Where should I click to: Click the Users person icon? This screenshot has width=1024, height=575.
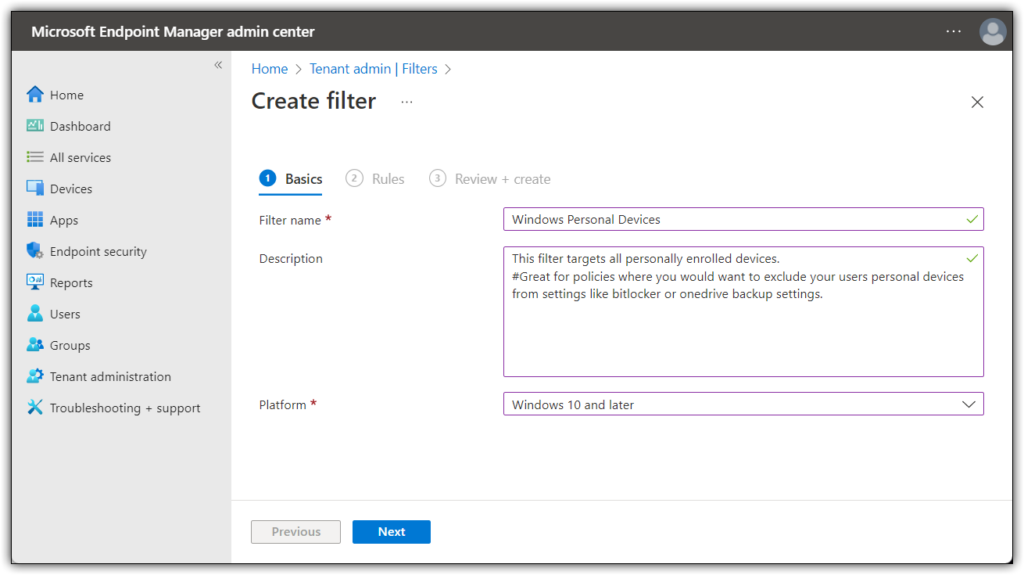pyautogui.click(x=35, y=314)
